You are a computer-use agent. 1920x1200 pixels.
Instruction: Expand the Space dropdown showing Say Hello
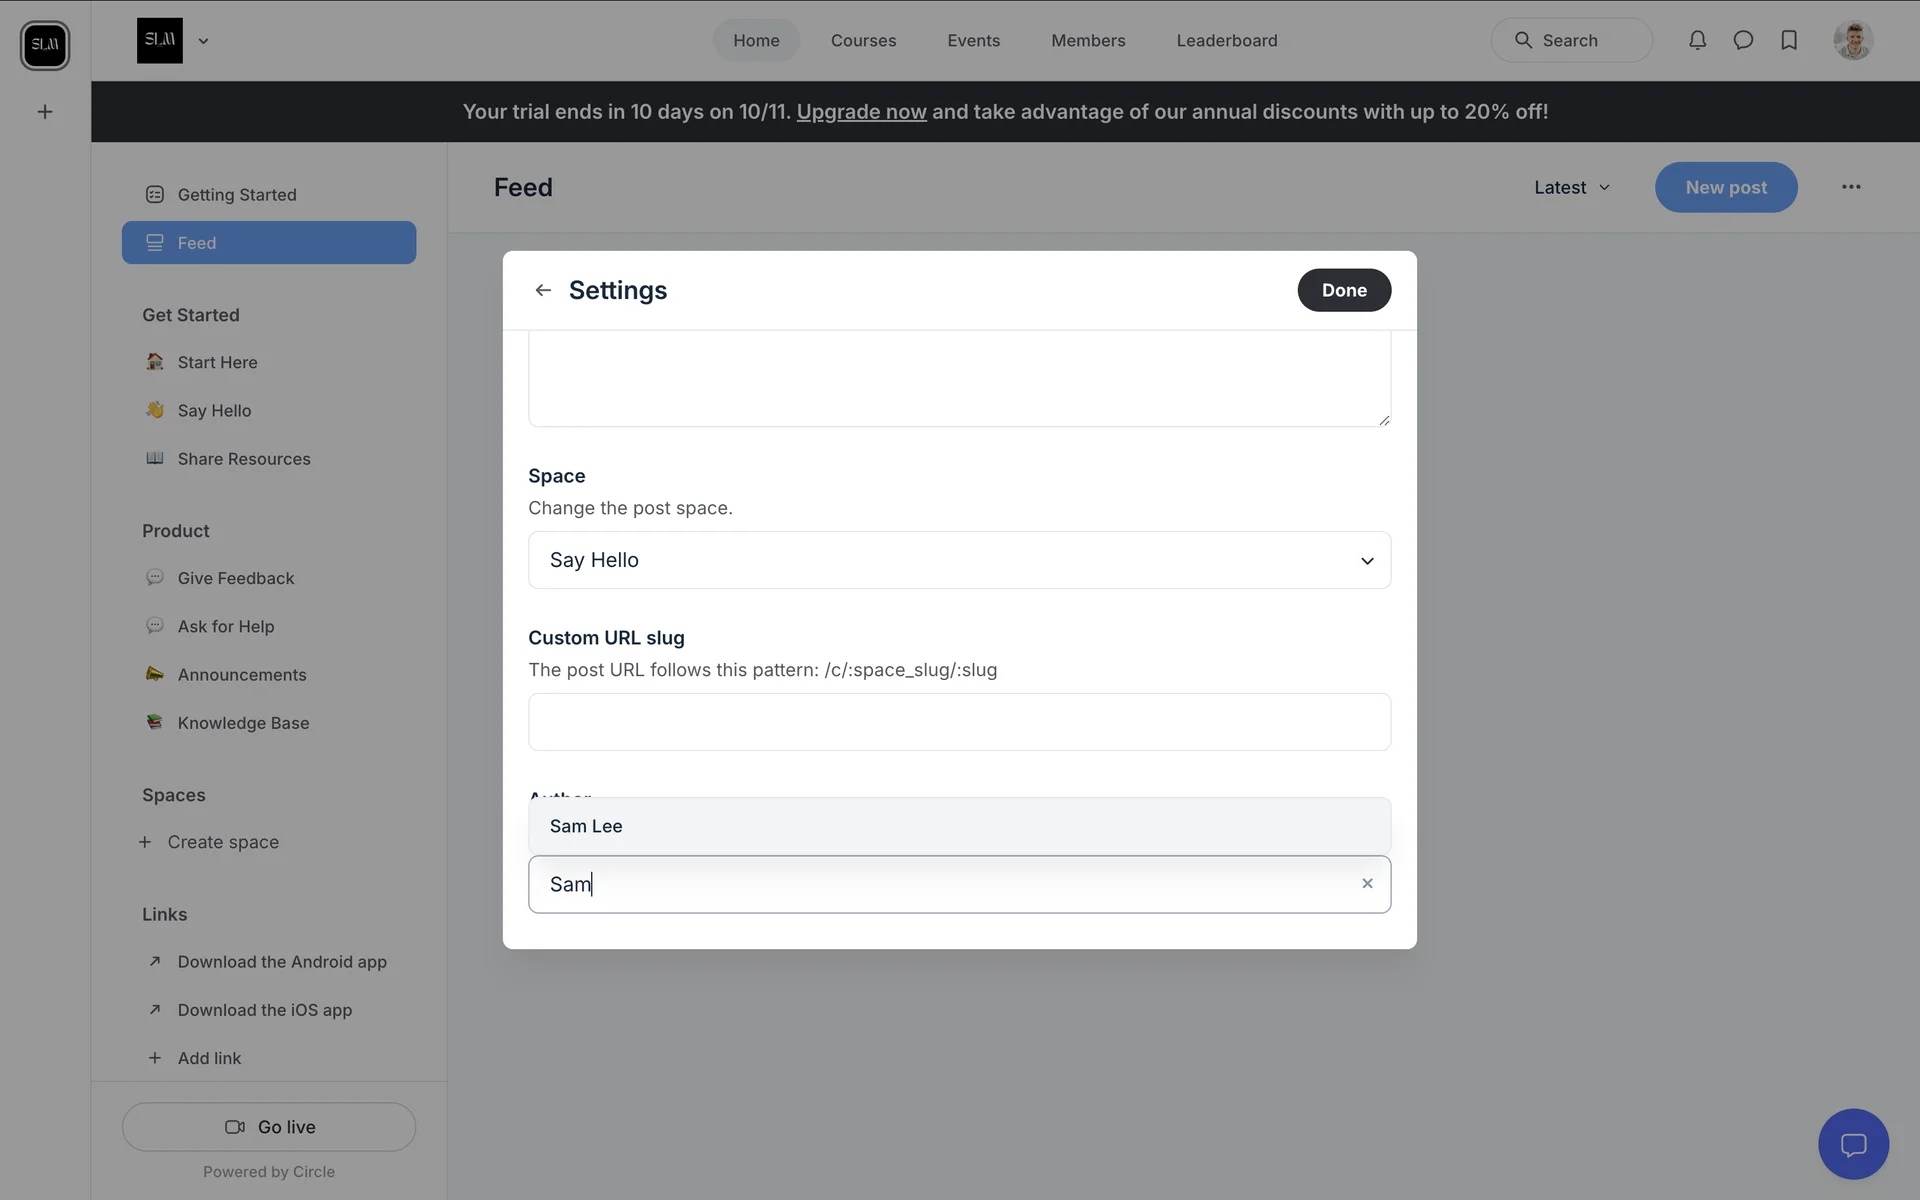pos(959,560)
